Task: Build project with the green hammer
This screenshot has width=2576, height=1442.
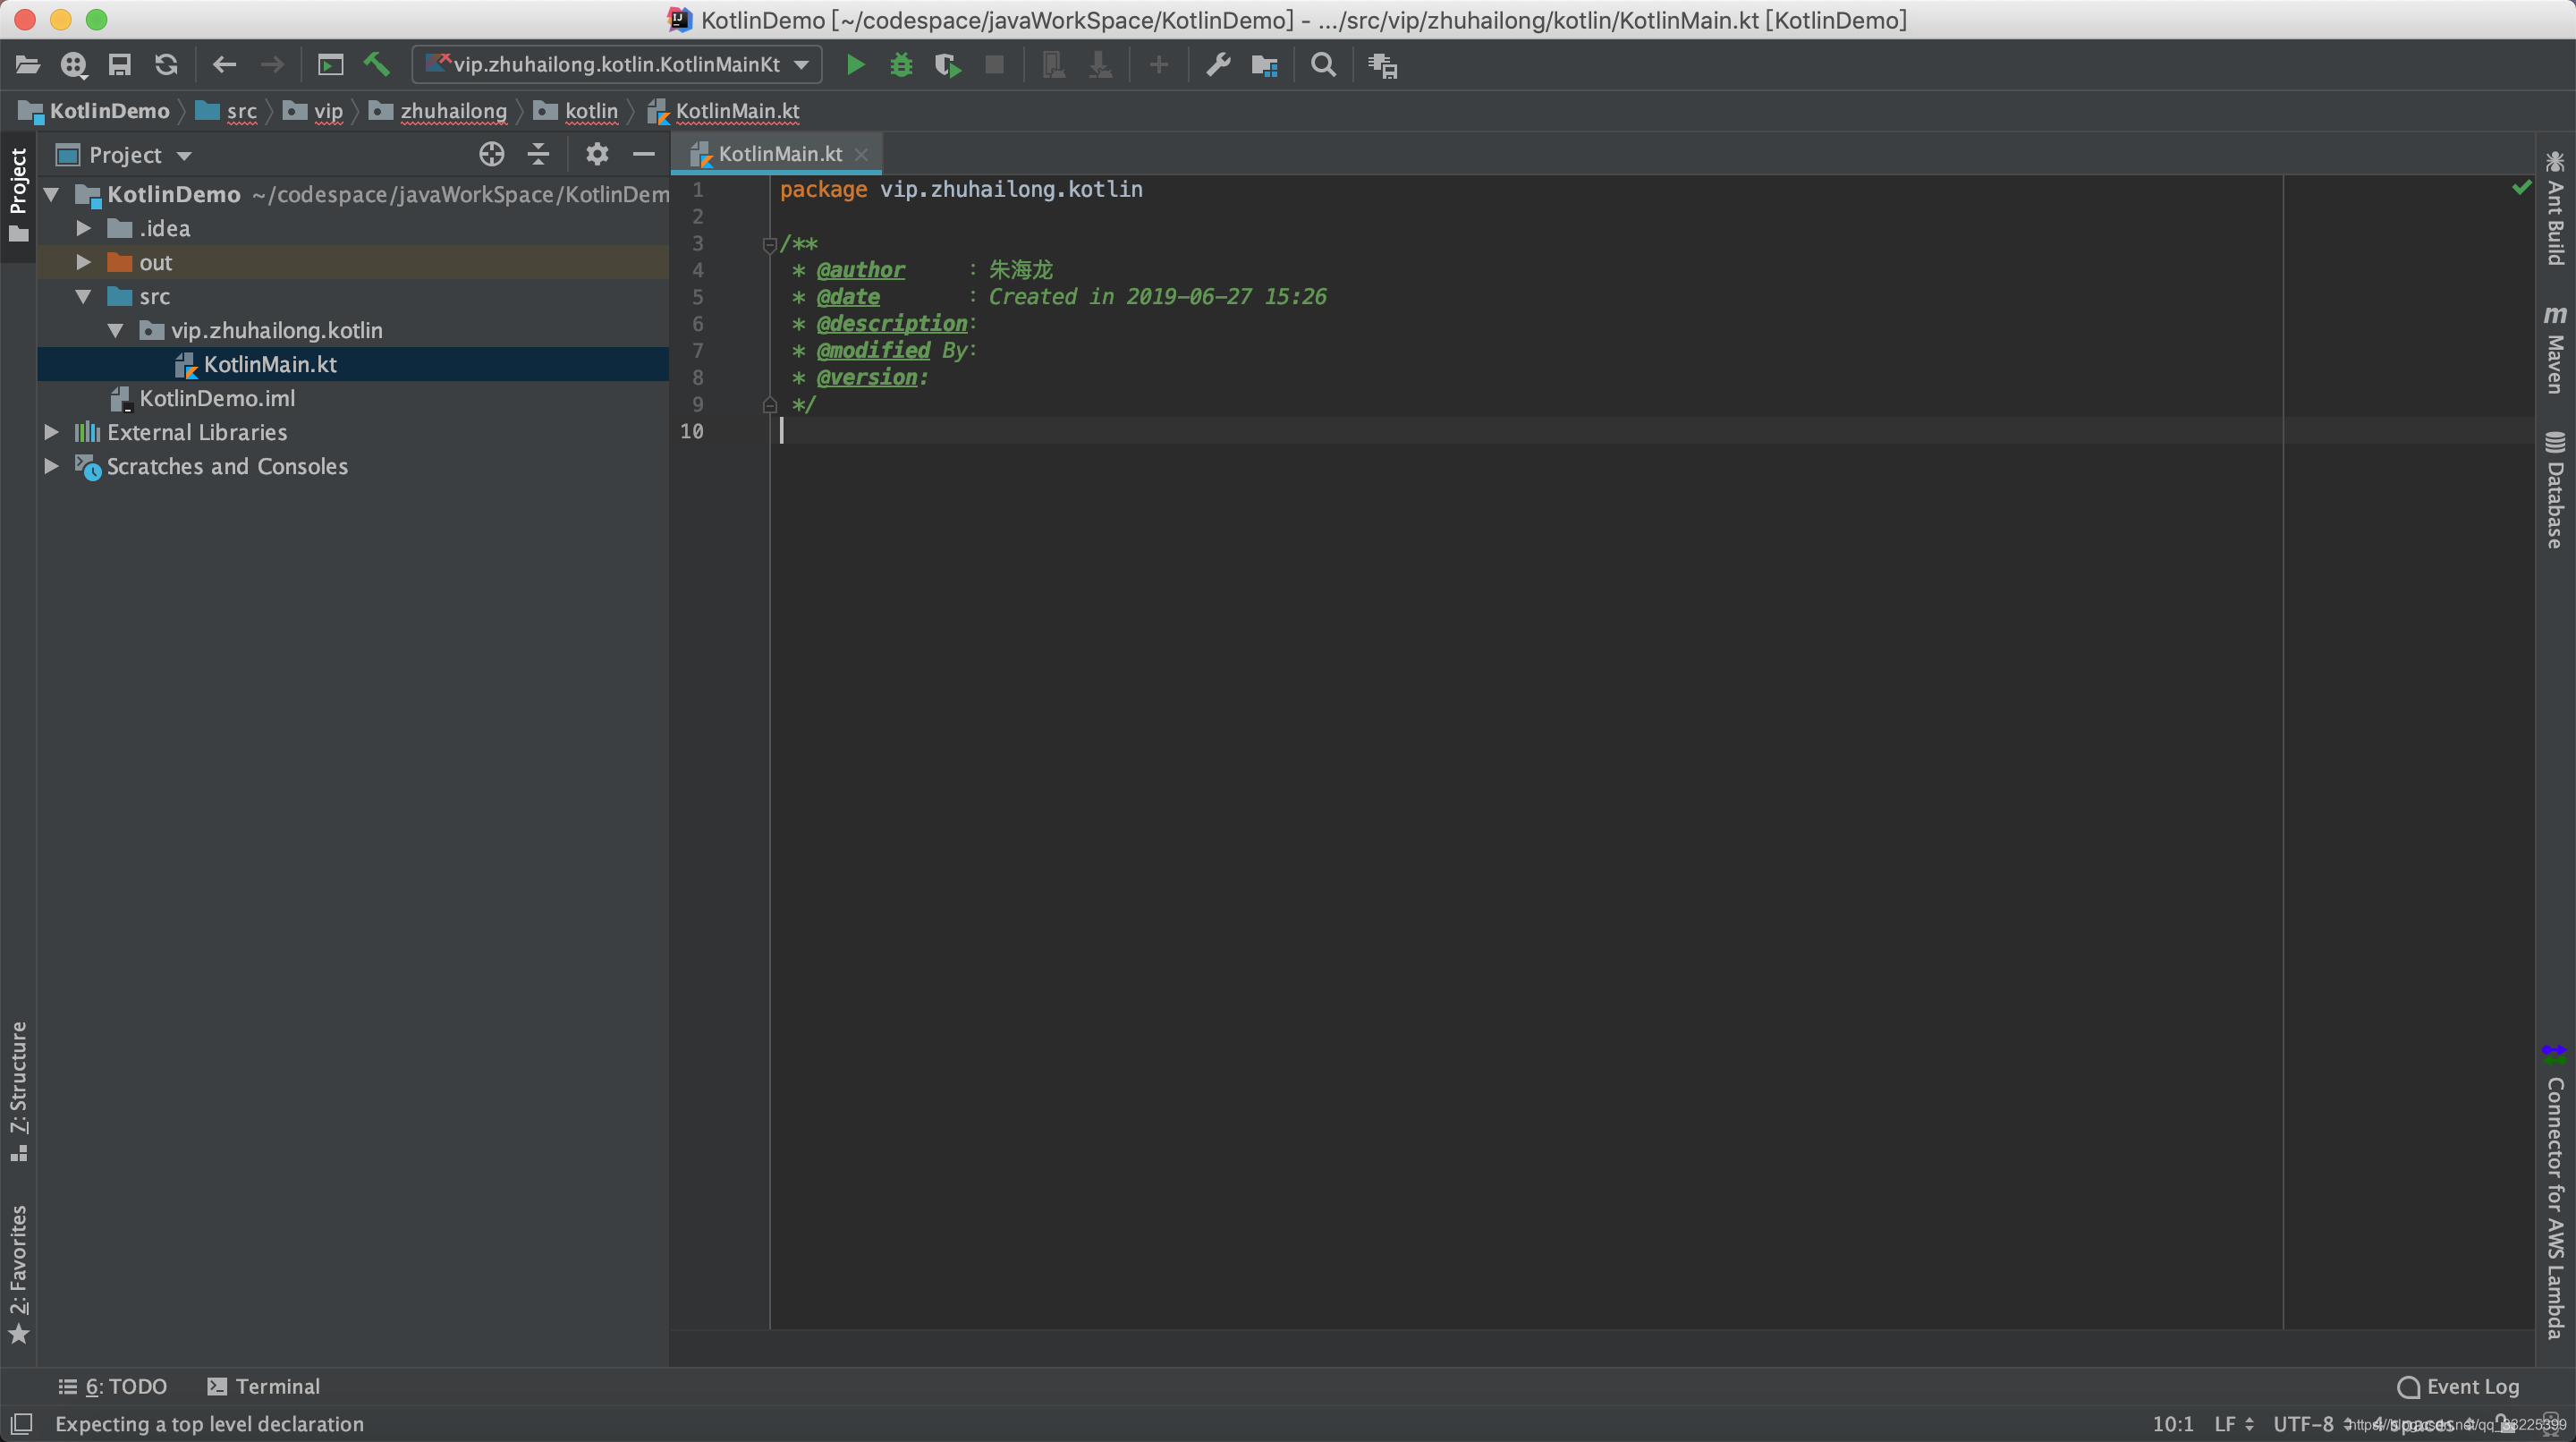Action: tap(377, 65)
